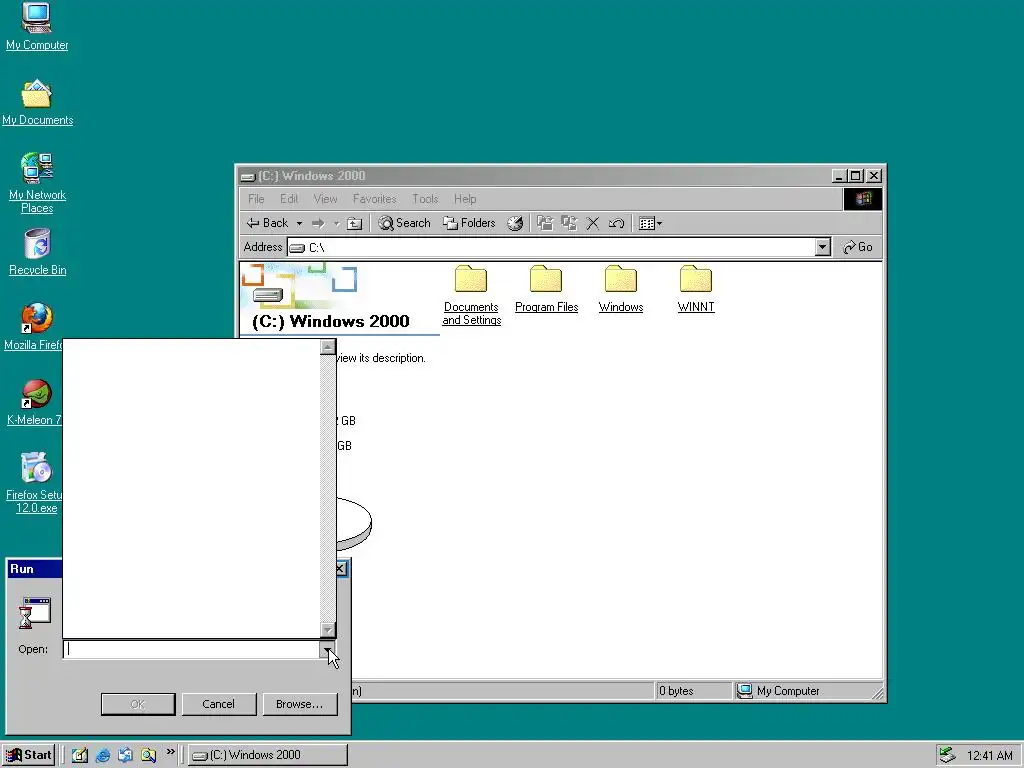This screenshot has height=768, width=1024.
Task: Click the Move To toolbar icon
Action: coord(545,223)
